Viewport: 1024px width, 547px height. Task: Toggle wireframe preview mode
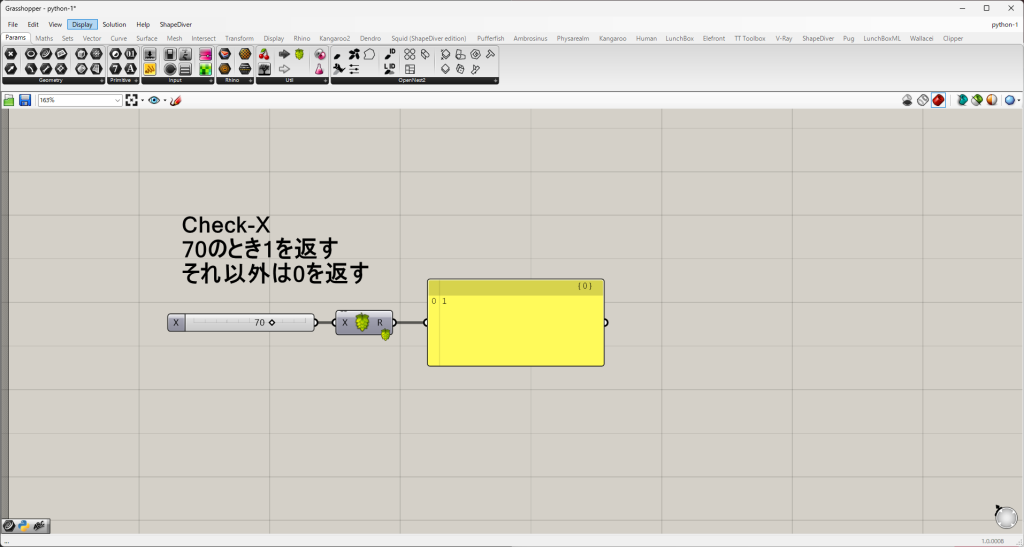[x=923, y=100]
